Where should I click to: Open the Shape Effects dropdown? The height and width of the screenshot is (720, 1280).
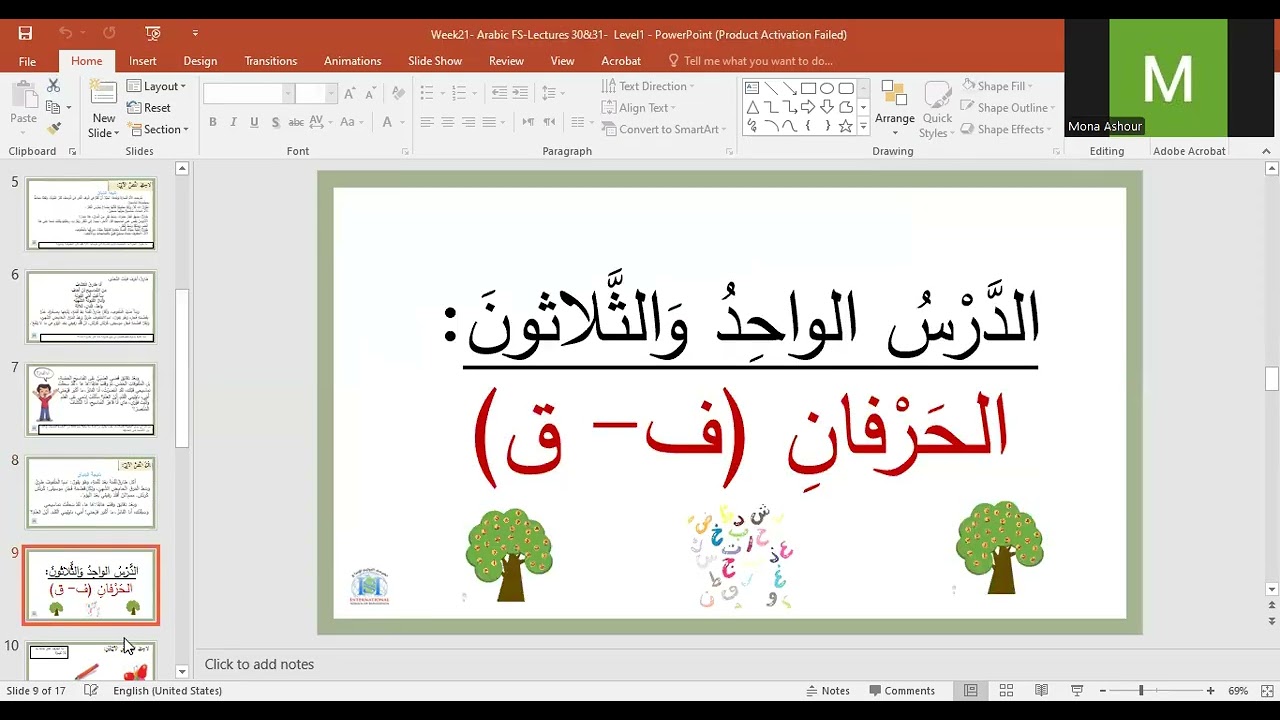point(1006,129)
